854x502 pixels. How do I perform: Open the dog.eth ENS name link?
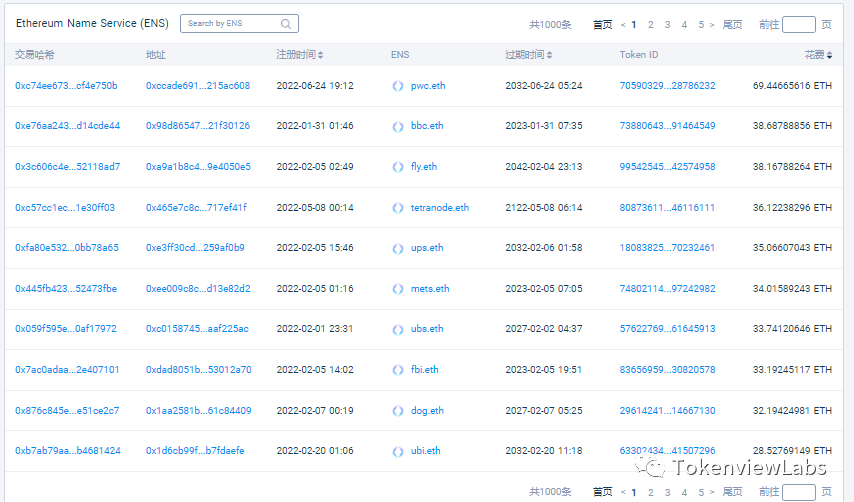[428, 411]
